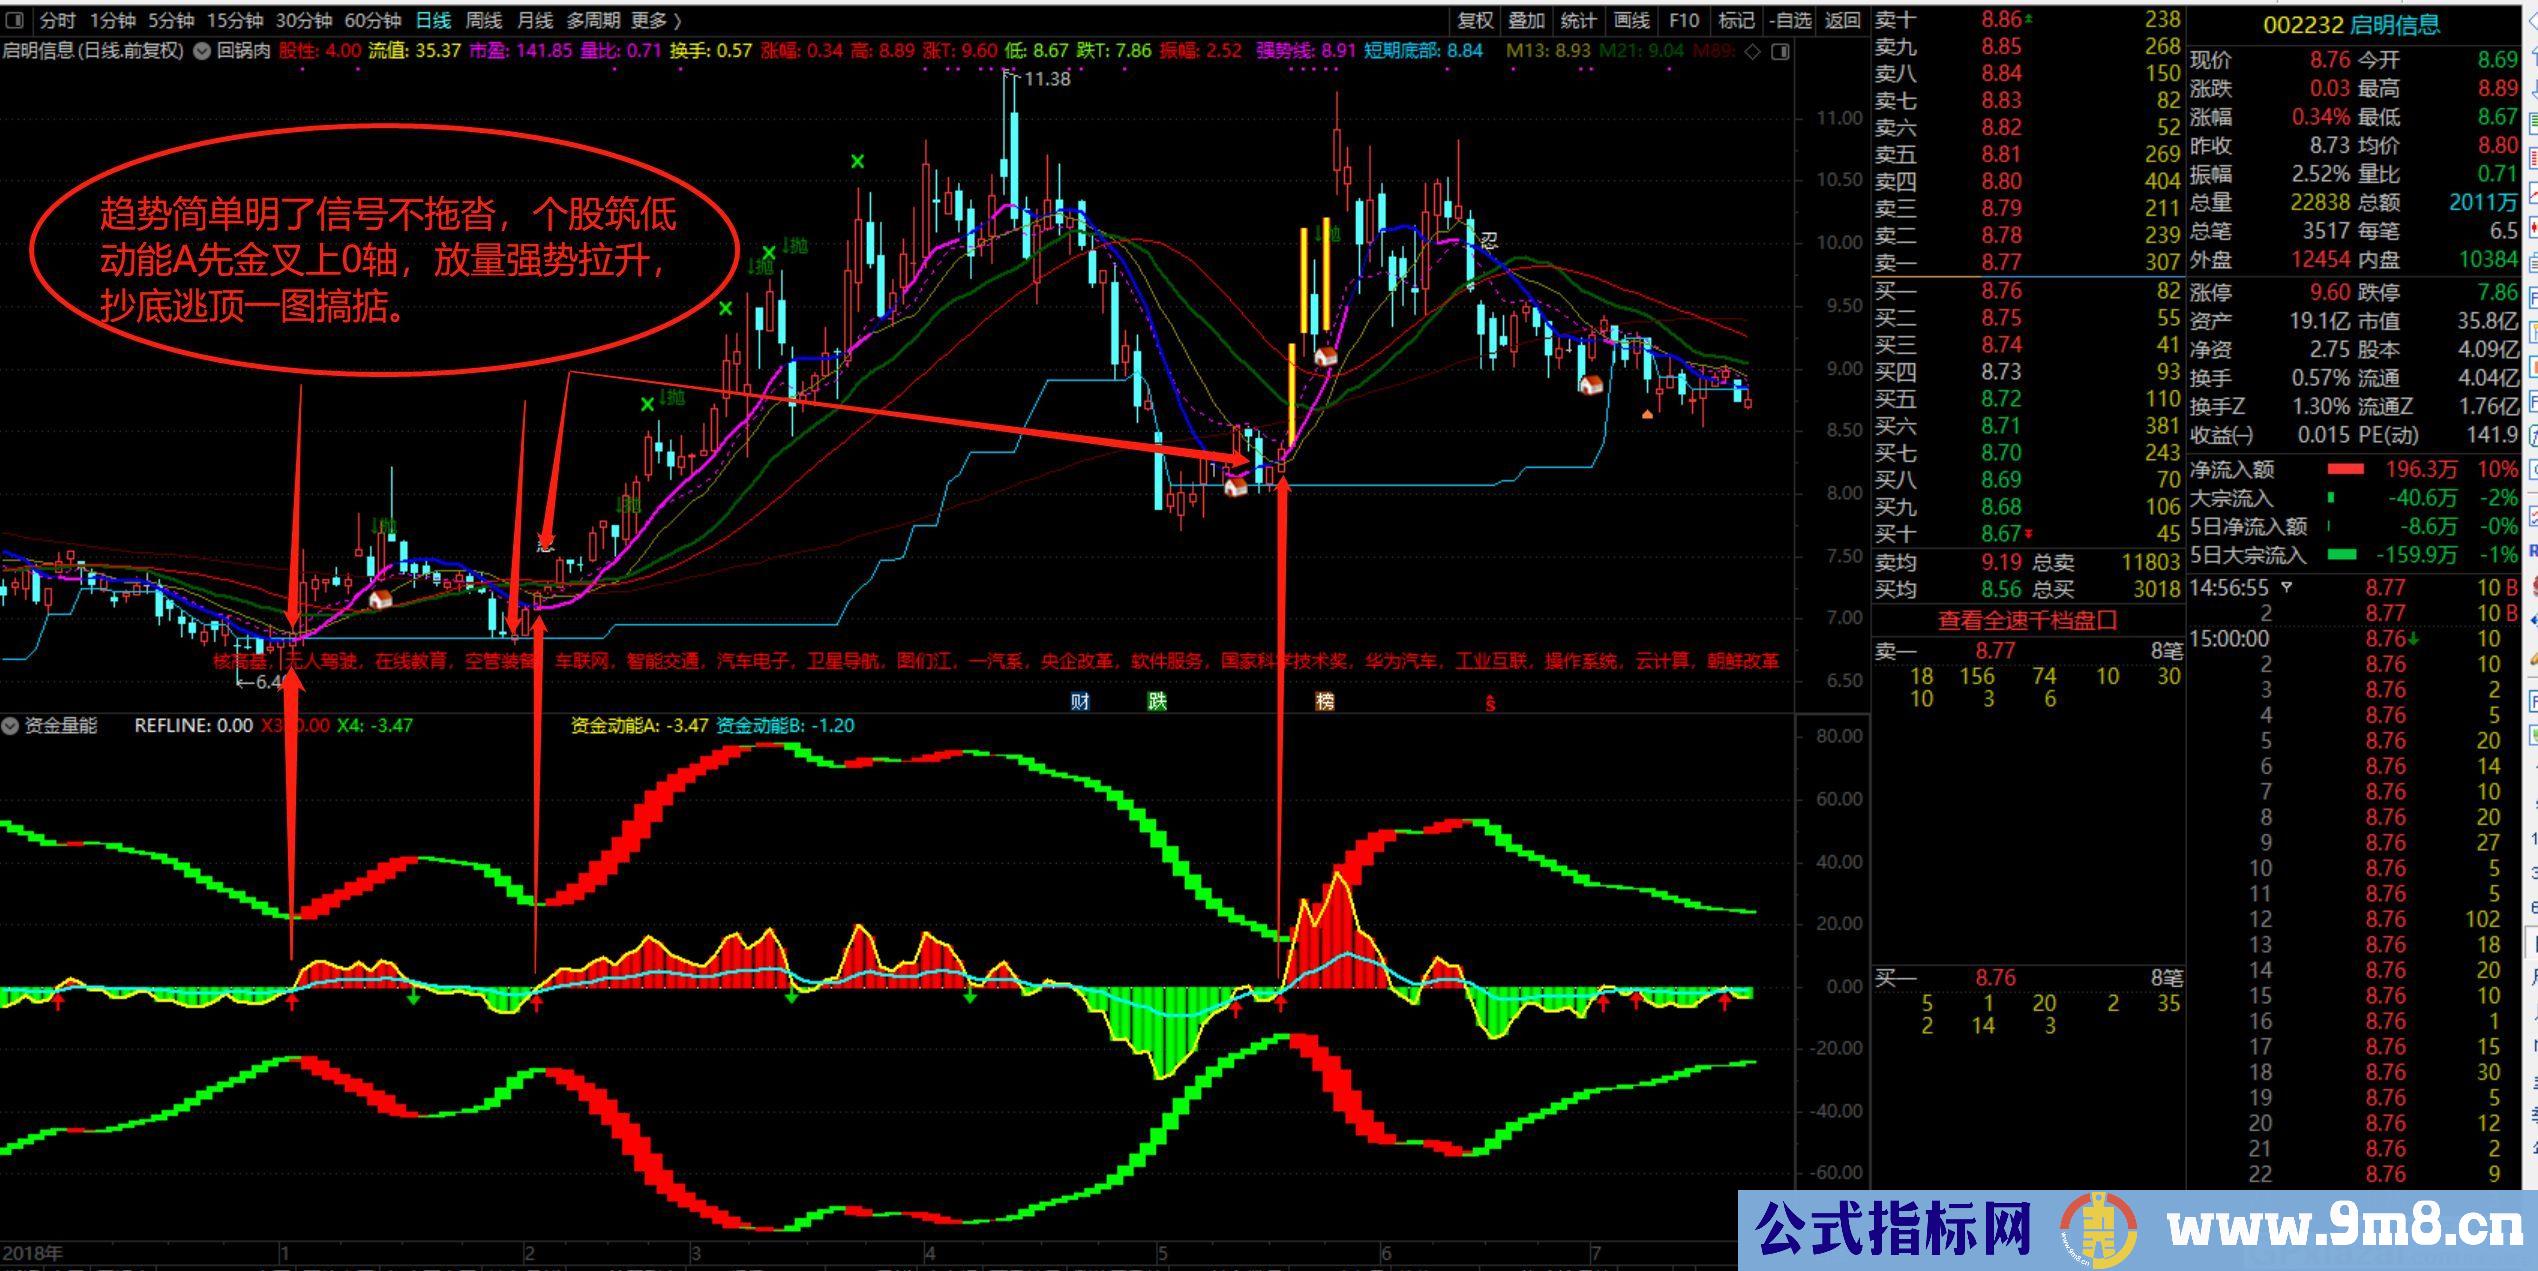Toggle the left sidebar panel icon

(x=14, y=20)
